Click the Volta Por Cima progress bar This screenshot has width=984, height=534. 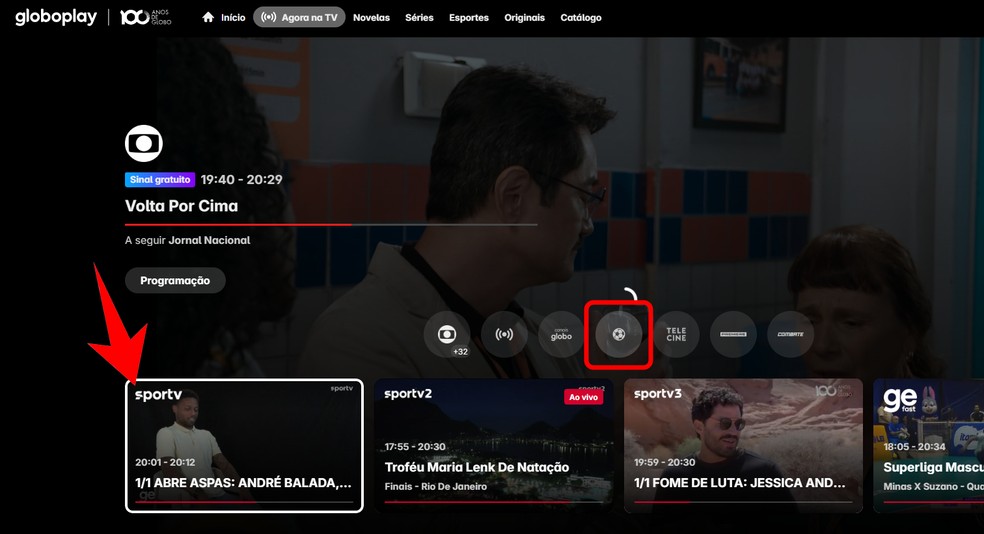point(331,224)
